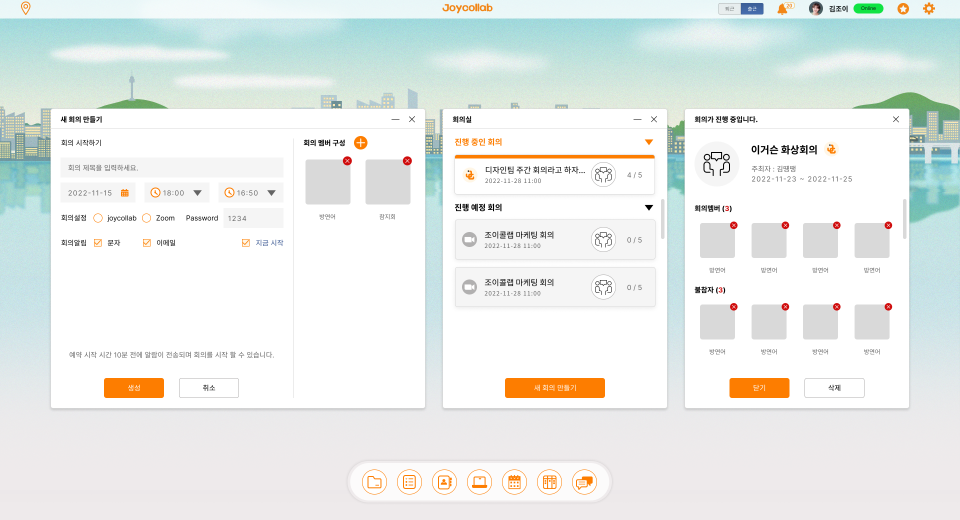The image size is (960, 520).
Task: Click the 닫기 button
Action: (x=759, y=388)
